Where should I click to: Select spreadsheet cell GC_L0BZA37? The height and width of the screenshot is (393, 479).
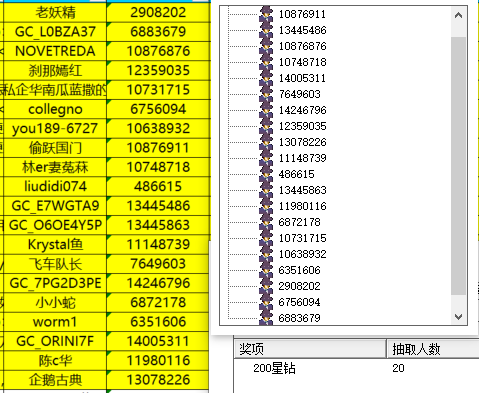point(55,32)
